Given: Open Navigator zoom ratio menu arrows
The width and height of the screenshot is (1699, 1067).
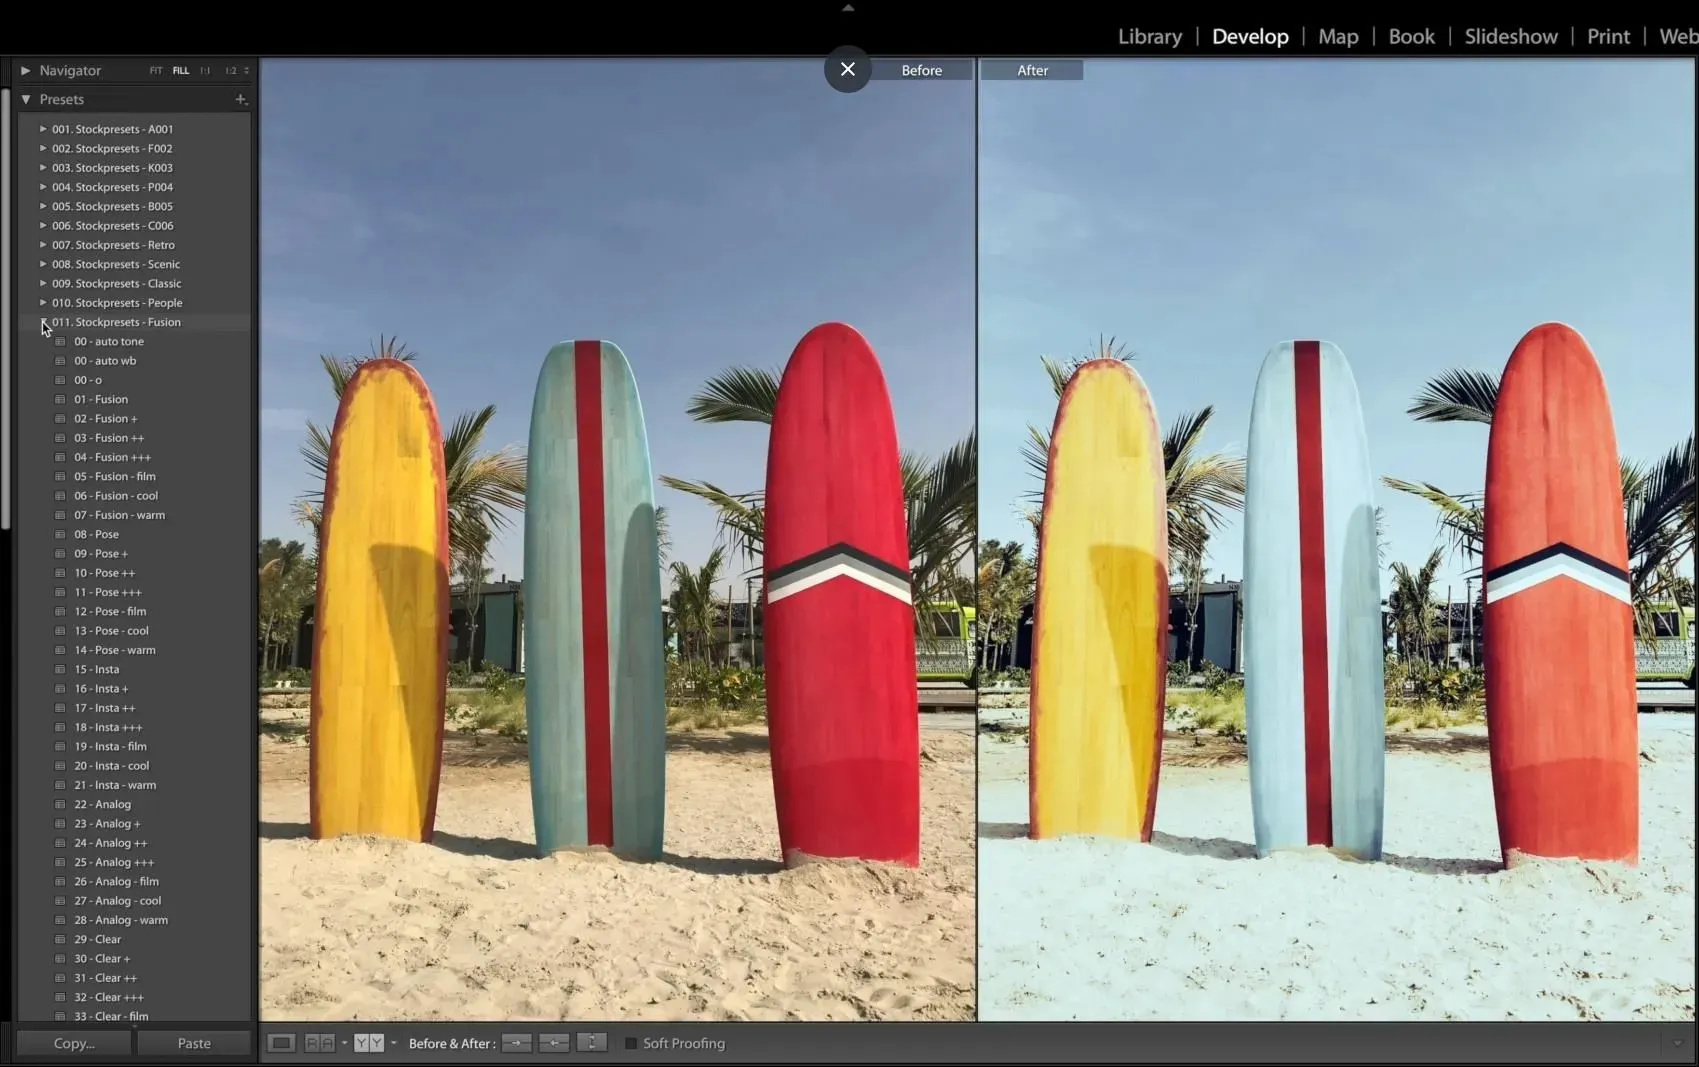Looking at the screenshot, I should click(x=246, y=71).
